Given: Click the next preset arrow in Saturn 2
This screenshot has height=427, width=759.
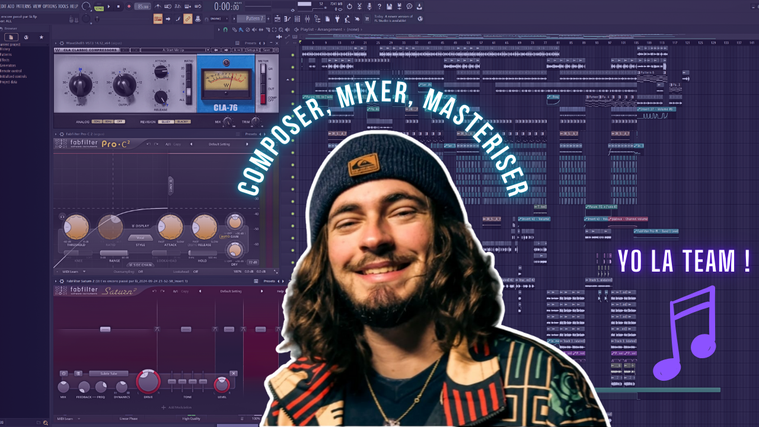Looking at the screenshot, I should point(262,291).
